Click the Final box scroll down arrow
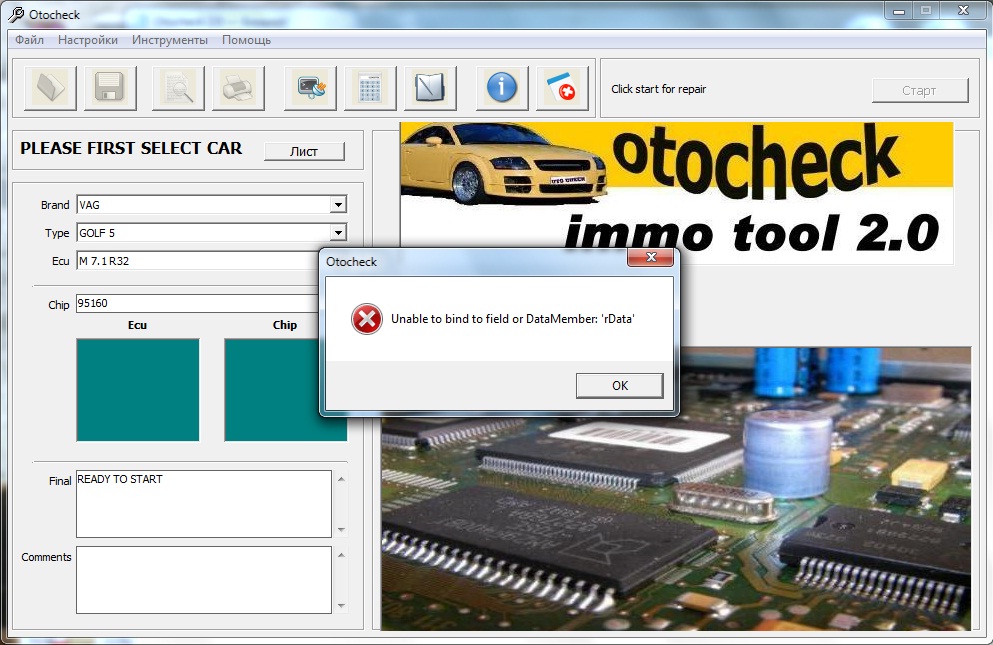The width and height of the screenshot is (993, 645). [x=341, y=530]
